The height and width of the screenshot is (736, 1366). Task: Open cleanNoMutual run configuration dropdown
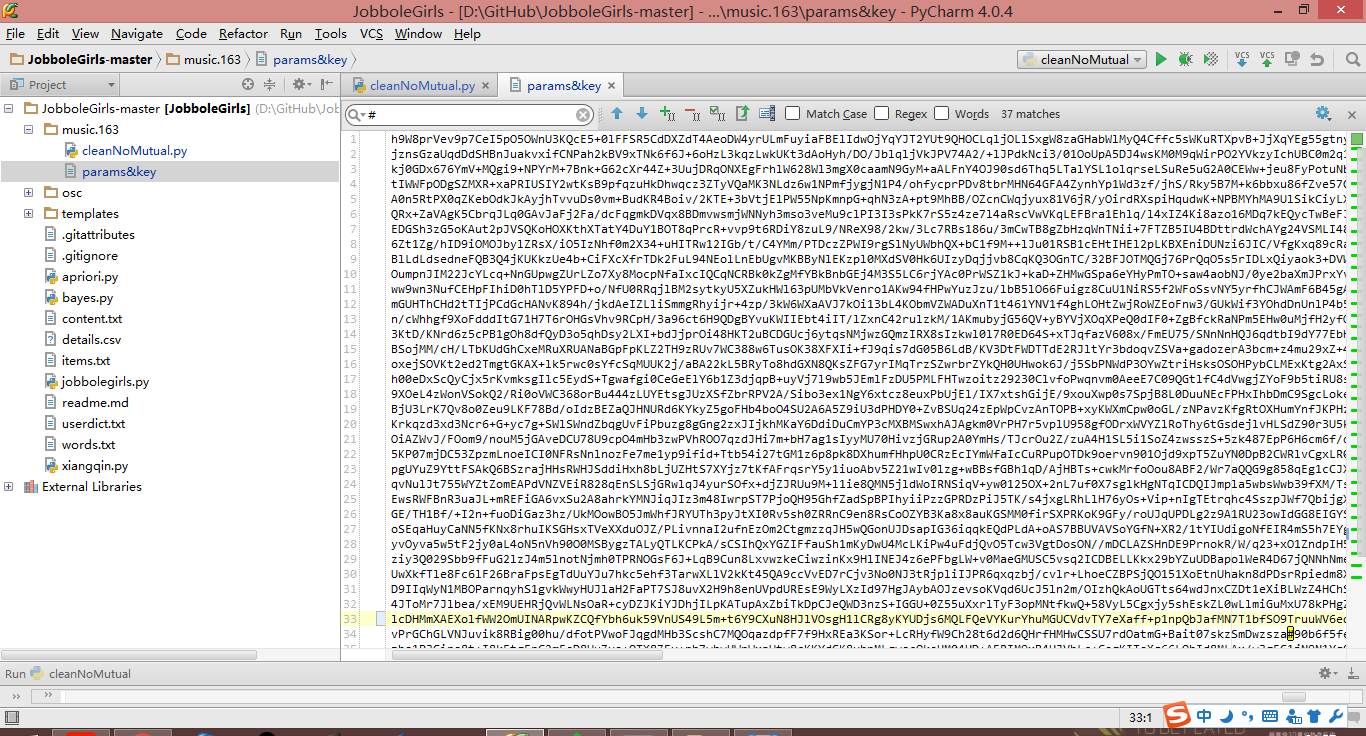pyautogui.click(x=1081, y=60)
